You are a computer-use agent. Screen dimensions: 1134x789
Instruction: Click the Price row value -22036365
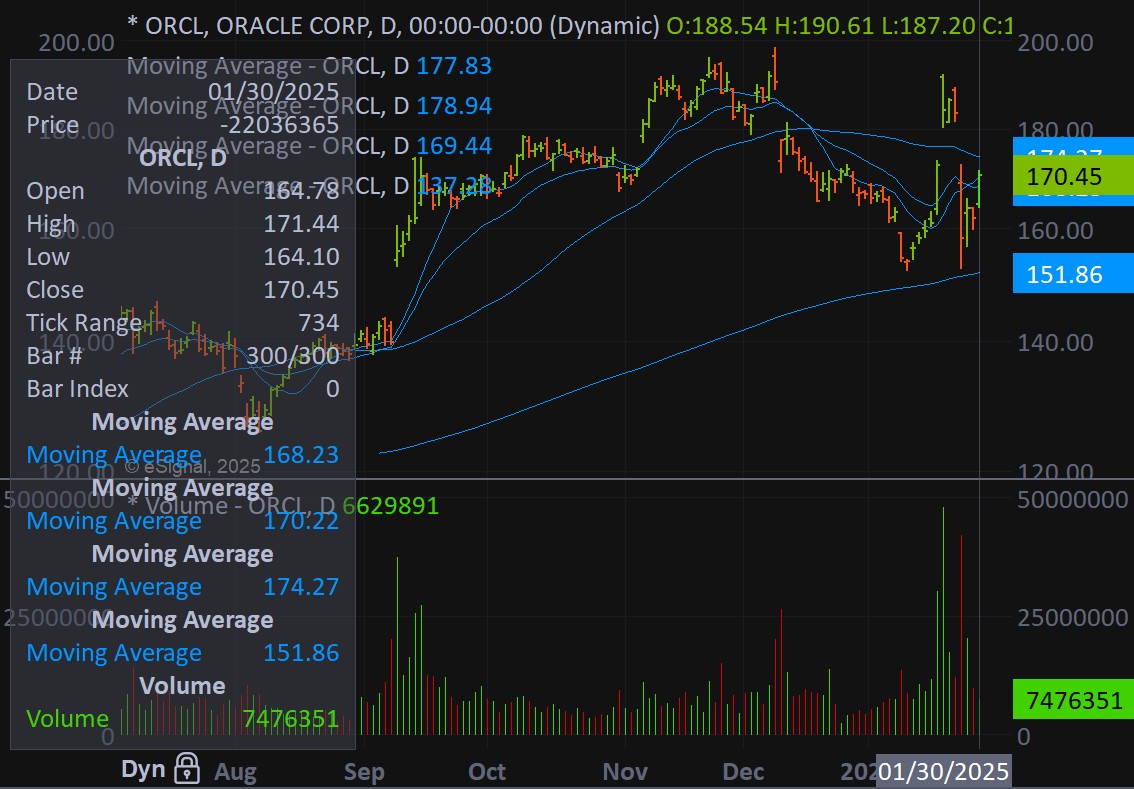click(x=279, y=124)
